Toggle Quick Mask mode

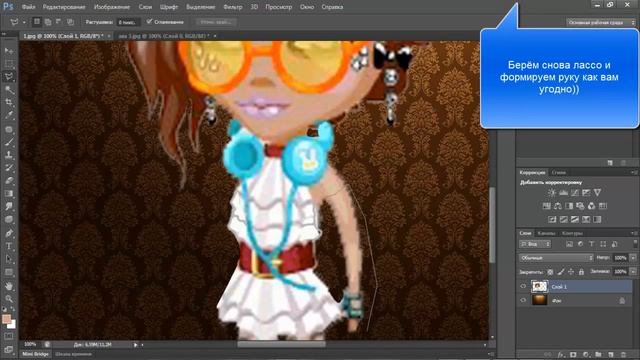(9, 336)
